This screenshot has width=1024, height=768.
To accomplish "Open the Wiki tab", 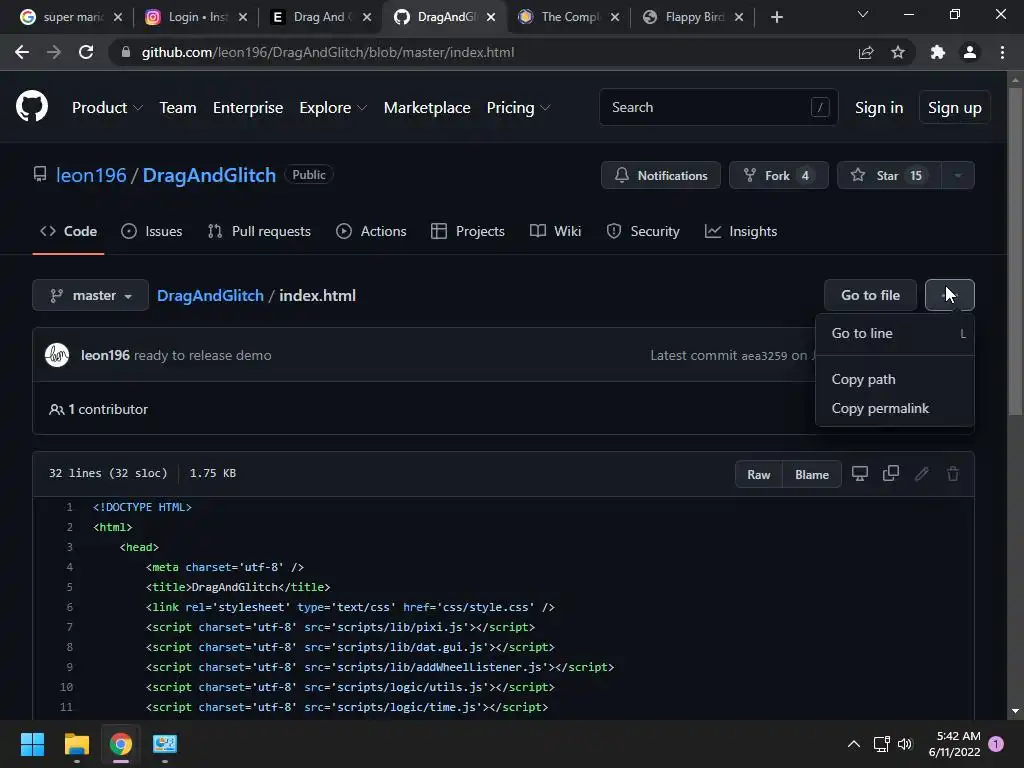I will 555,231.
